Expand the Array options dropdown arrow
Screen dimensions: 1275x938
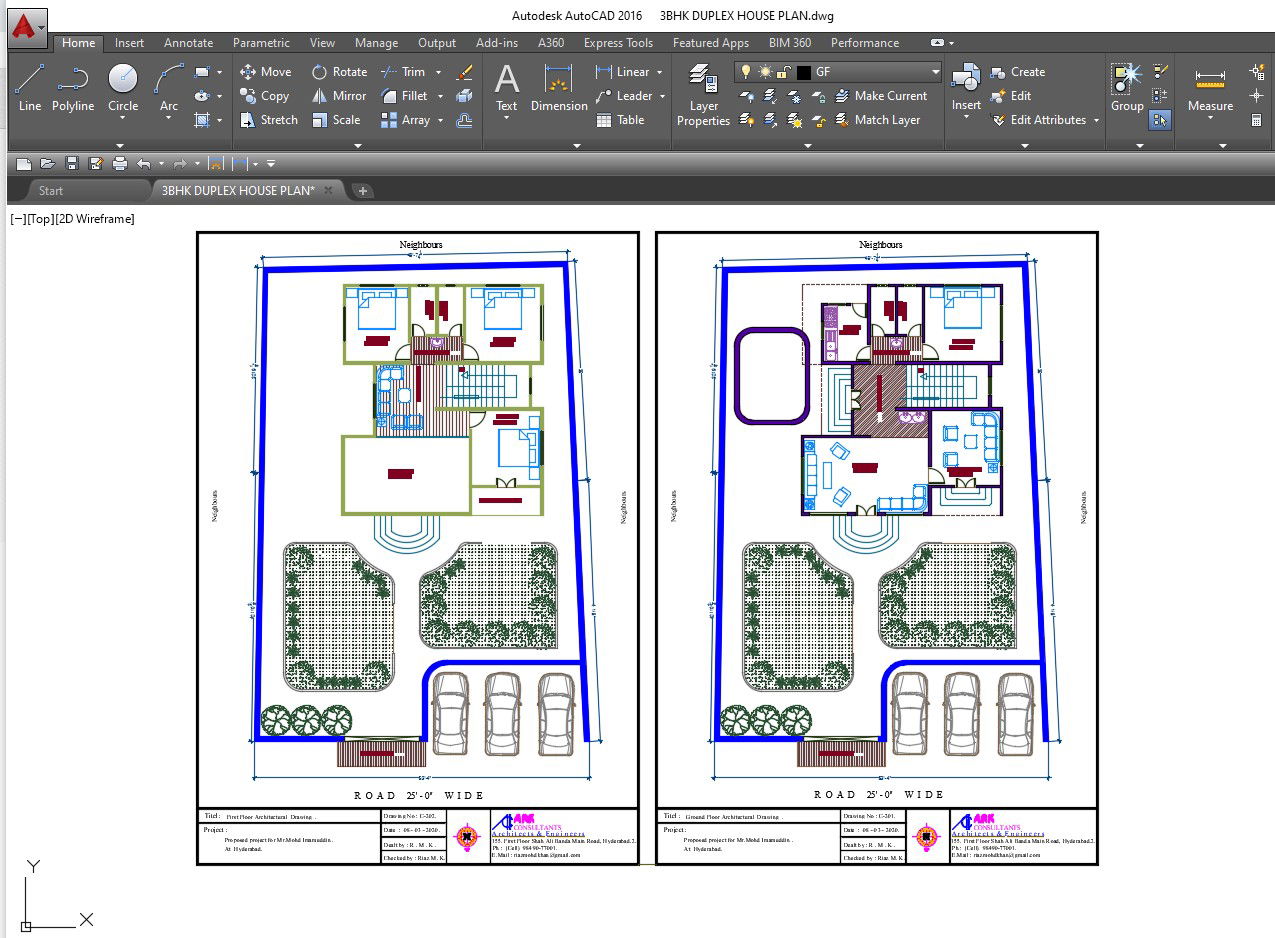click(x=438, y=120)
